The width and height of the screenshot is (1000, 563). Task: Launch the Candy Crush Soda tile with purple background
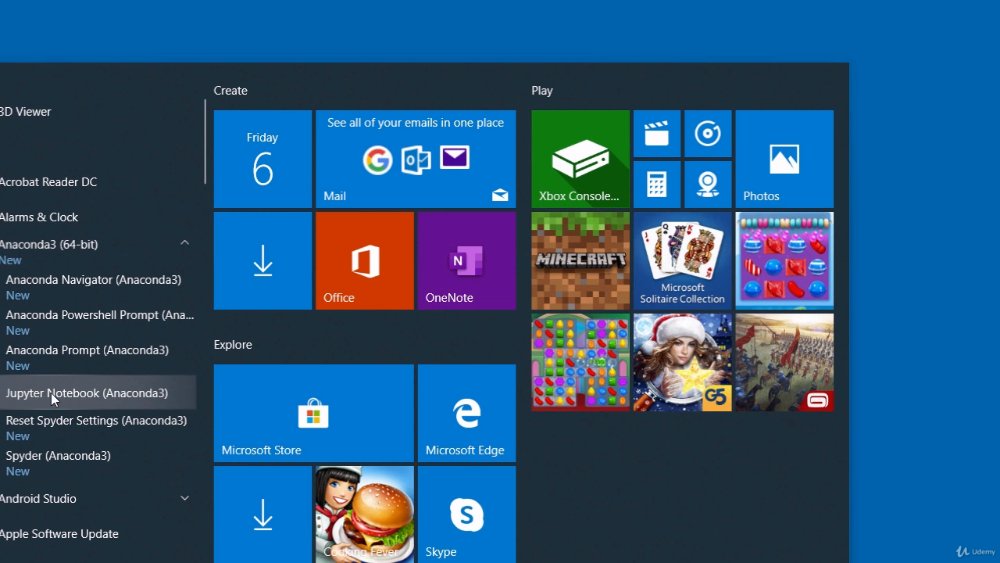click(x=784, y=261)
